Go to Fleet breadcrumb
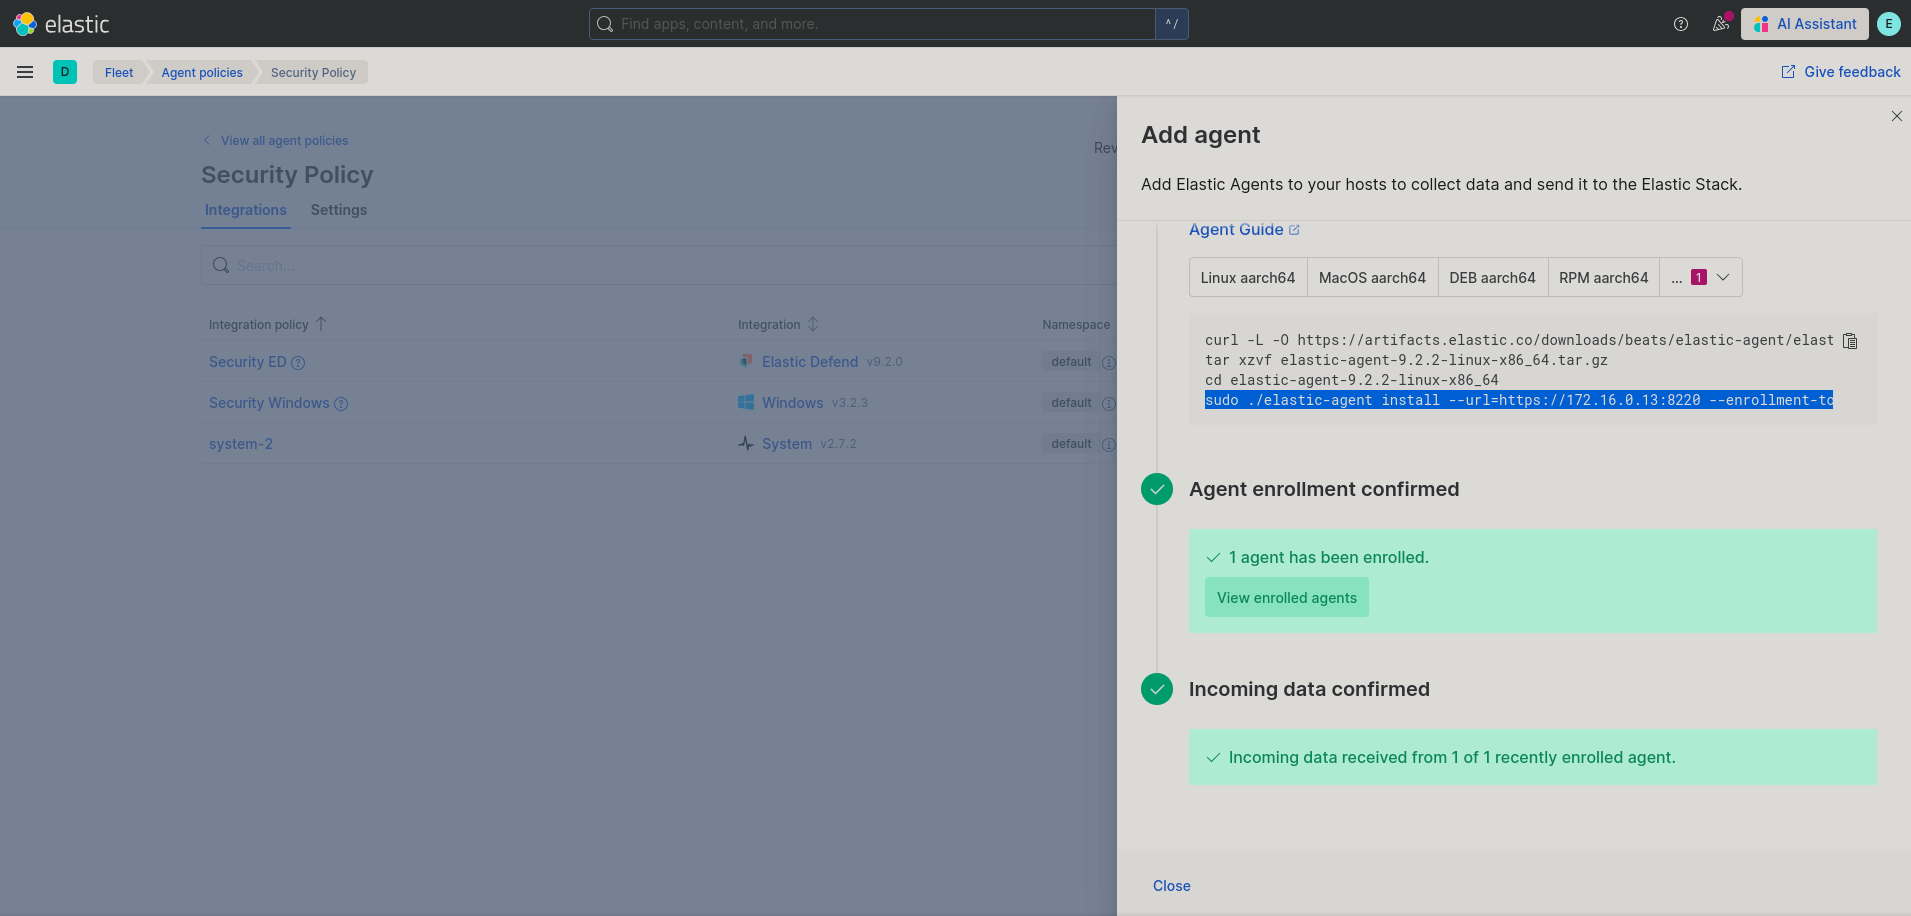Image resolution: width=1911 pixels, height=916 pixels. (119, 72)
